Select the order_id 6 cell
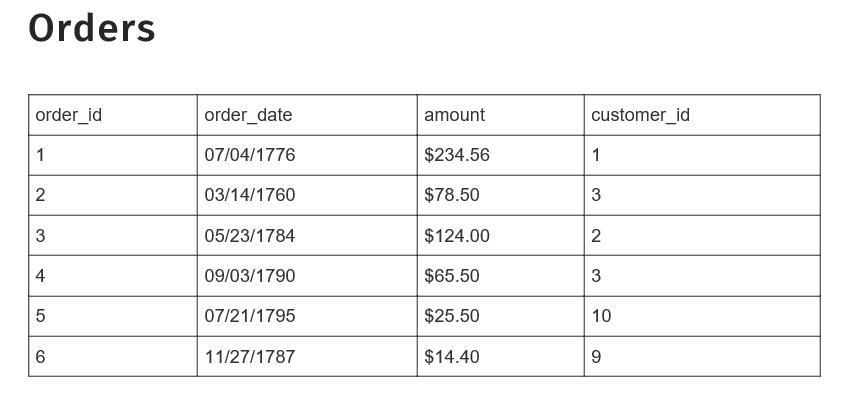Image resolution: width=853 pixels, height=407 pixels. coord(41,357)
